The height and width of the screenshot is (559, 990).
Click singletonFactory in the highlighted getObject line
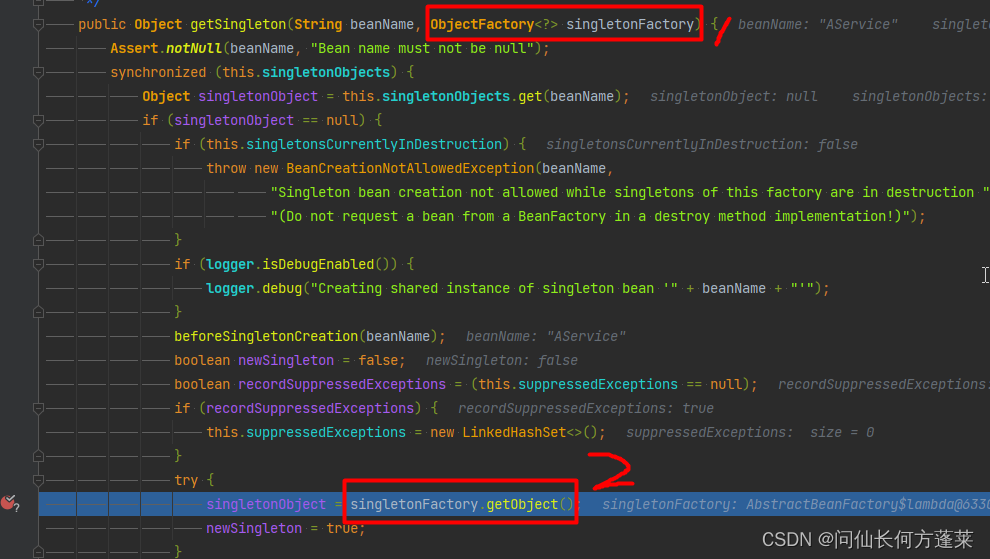[414, 505]
